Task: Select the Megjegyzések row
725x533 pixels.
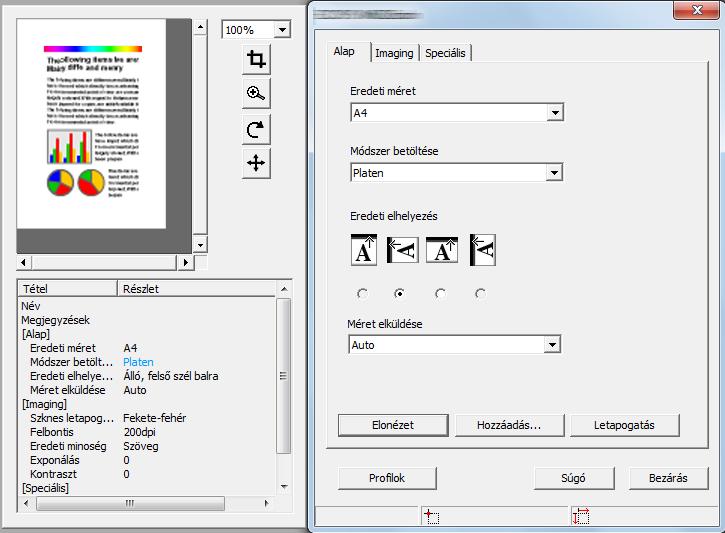Action: [x=147, y=320]
